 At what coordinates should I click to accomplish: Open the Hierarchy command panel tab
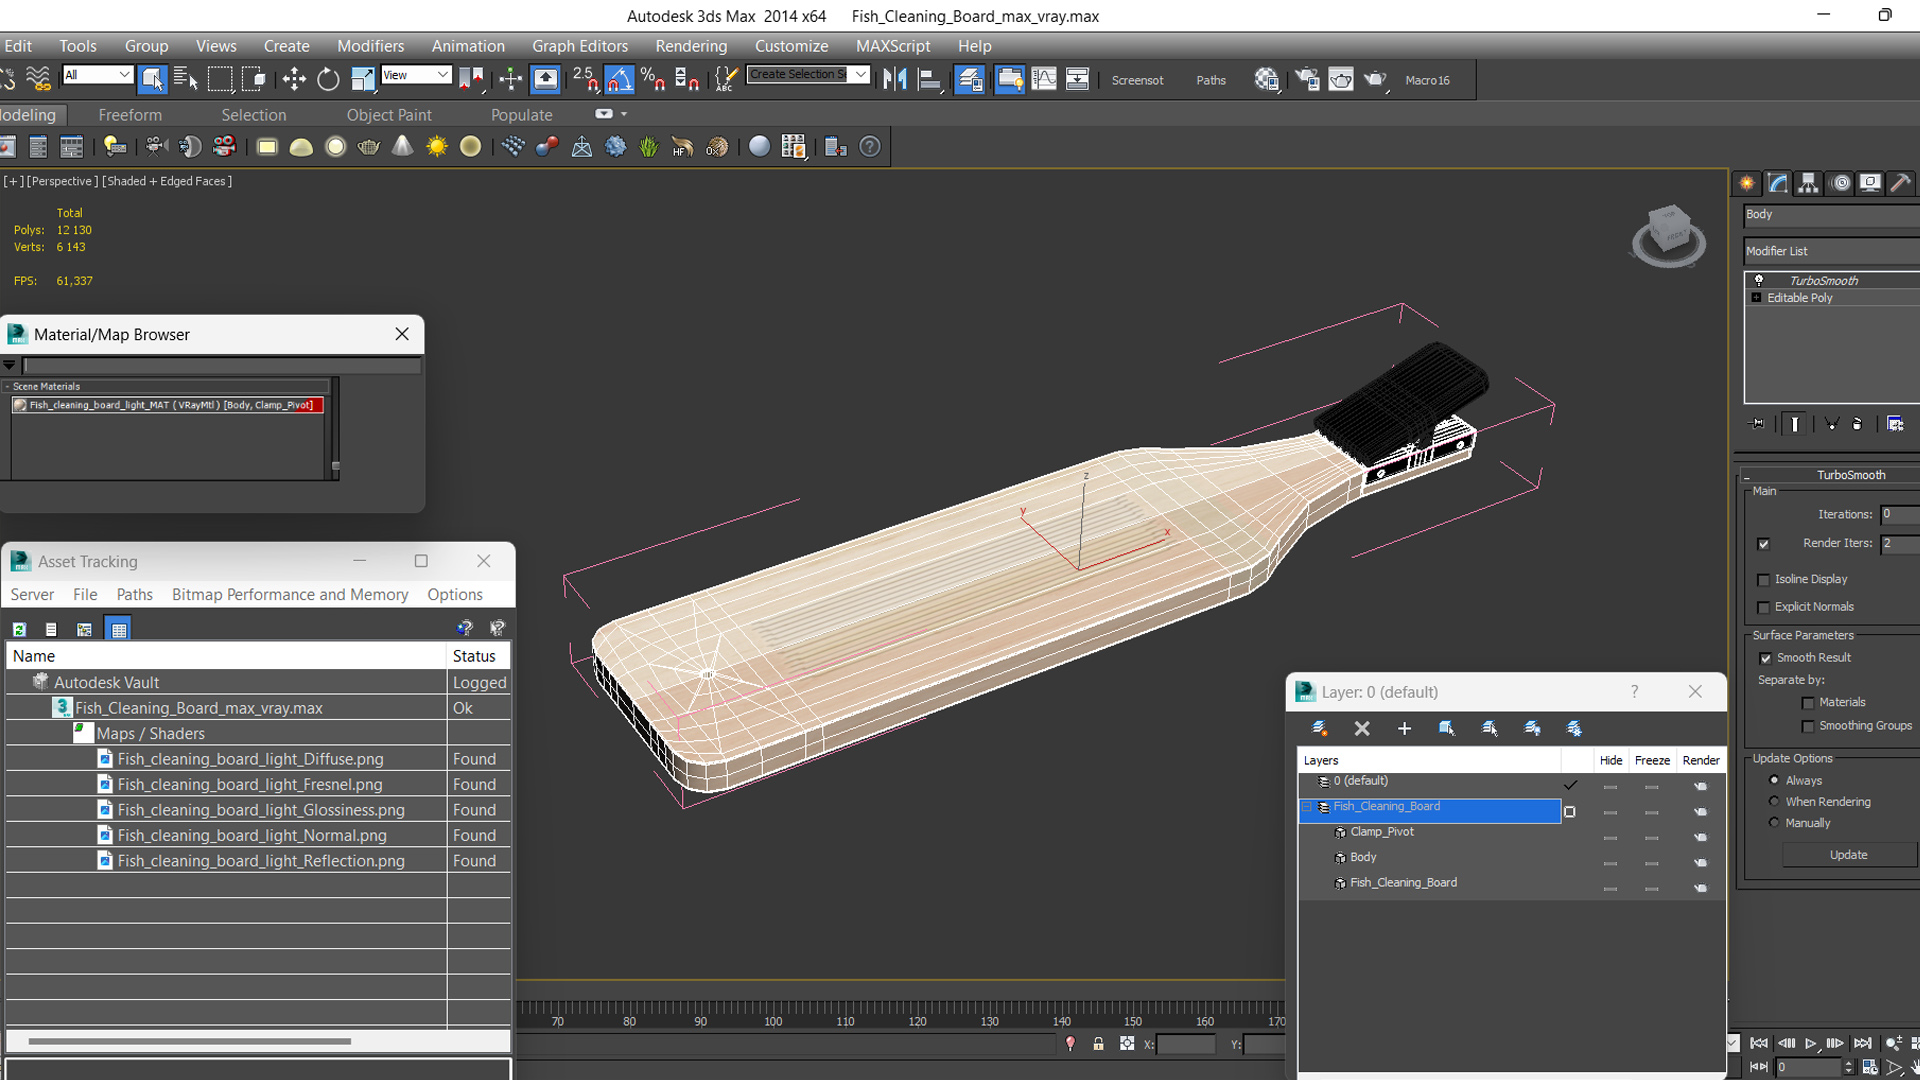tap(1808, 183)
